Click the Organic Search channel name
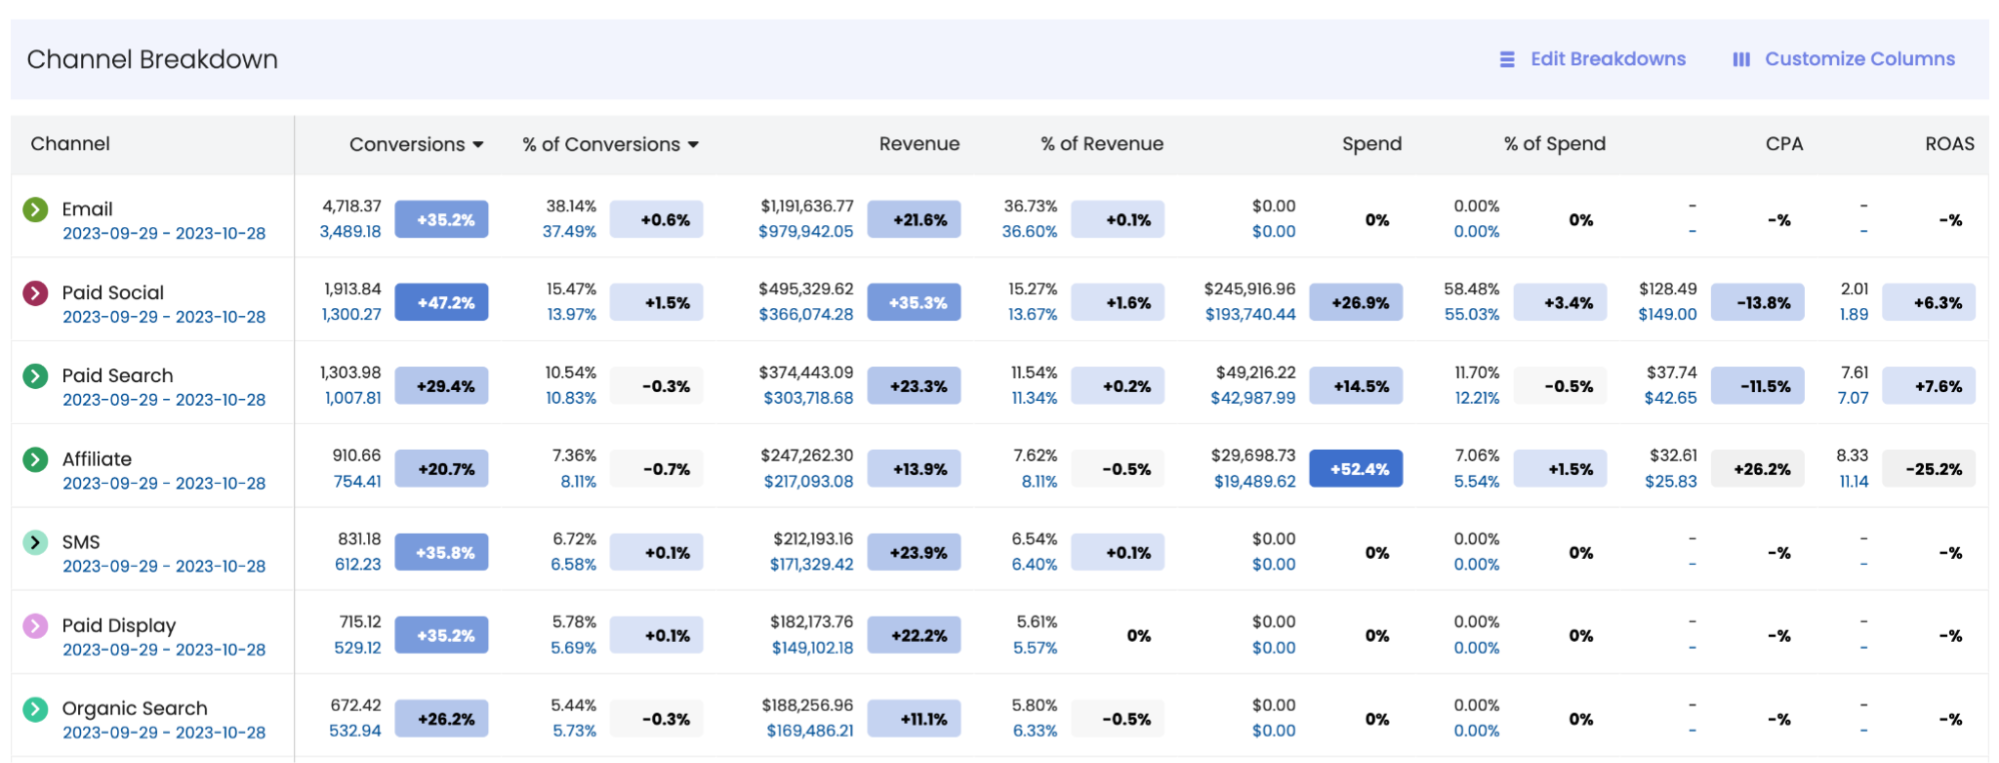This screenshot has width=1999, height=763. point(135,709)
